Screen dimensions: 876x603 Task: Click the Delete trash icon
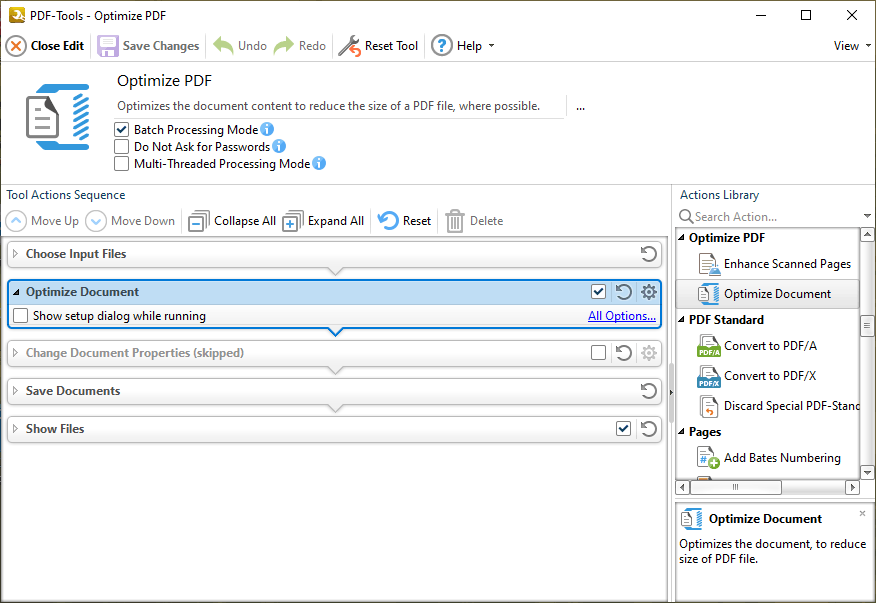455,220
